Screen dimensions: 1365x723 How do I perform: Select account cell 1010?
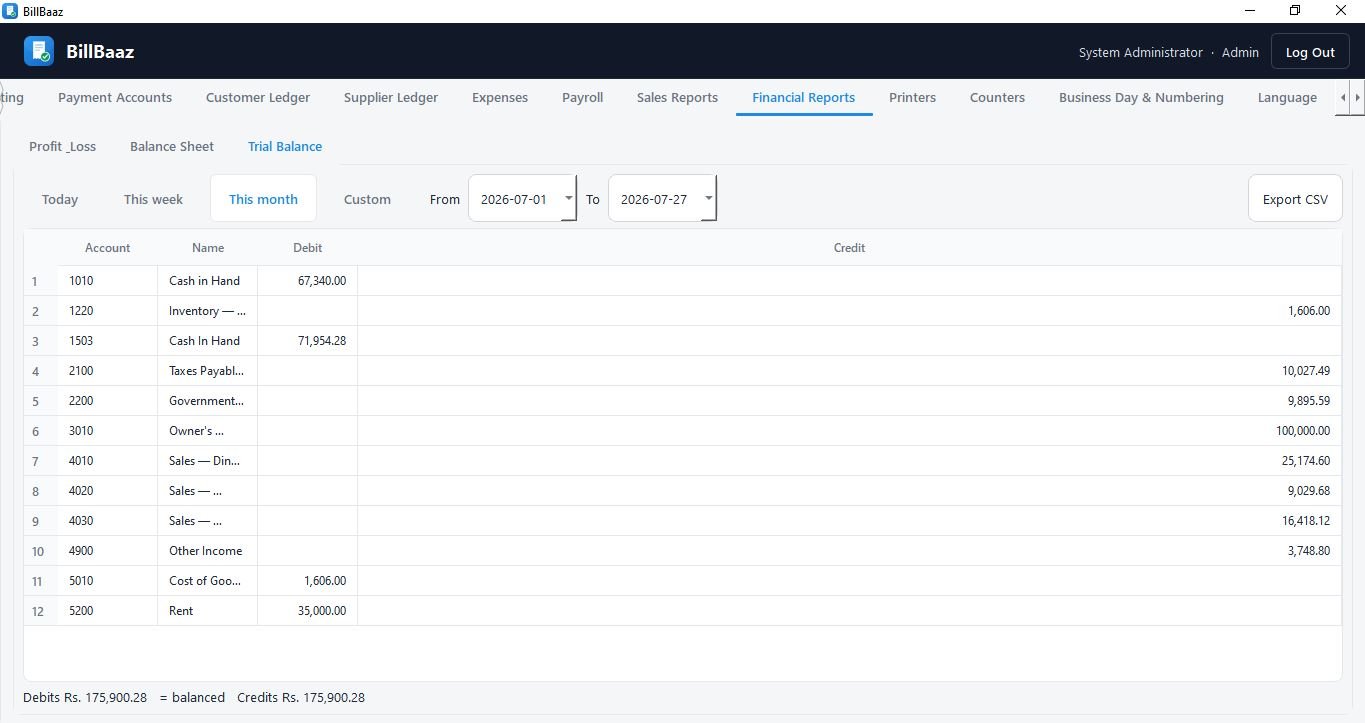[x=107, y=281]
